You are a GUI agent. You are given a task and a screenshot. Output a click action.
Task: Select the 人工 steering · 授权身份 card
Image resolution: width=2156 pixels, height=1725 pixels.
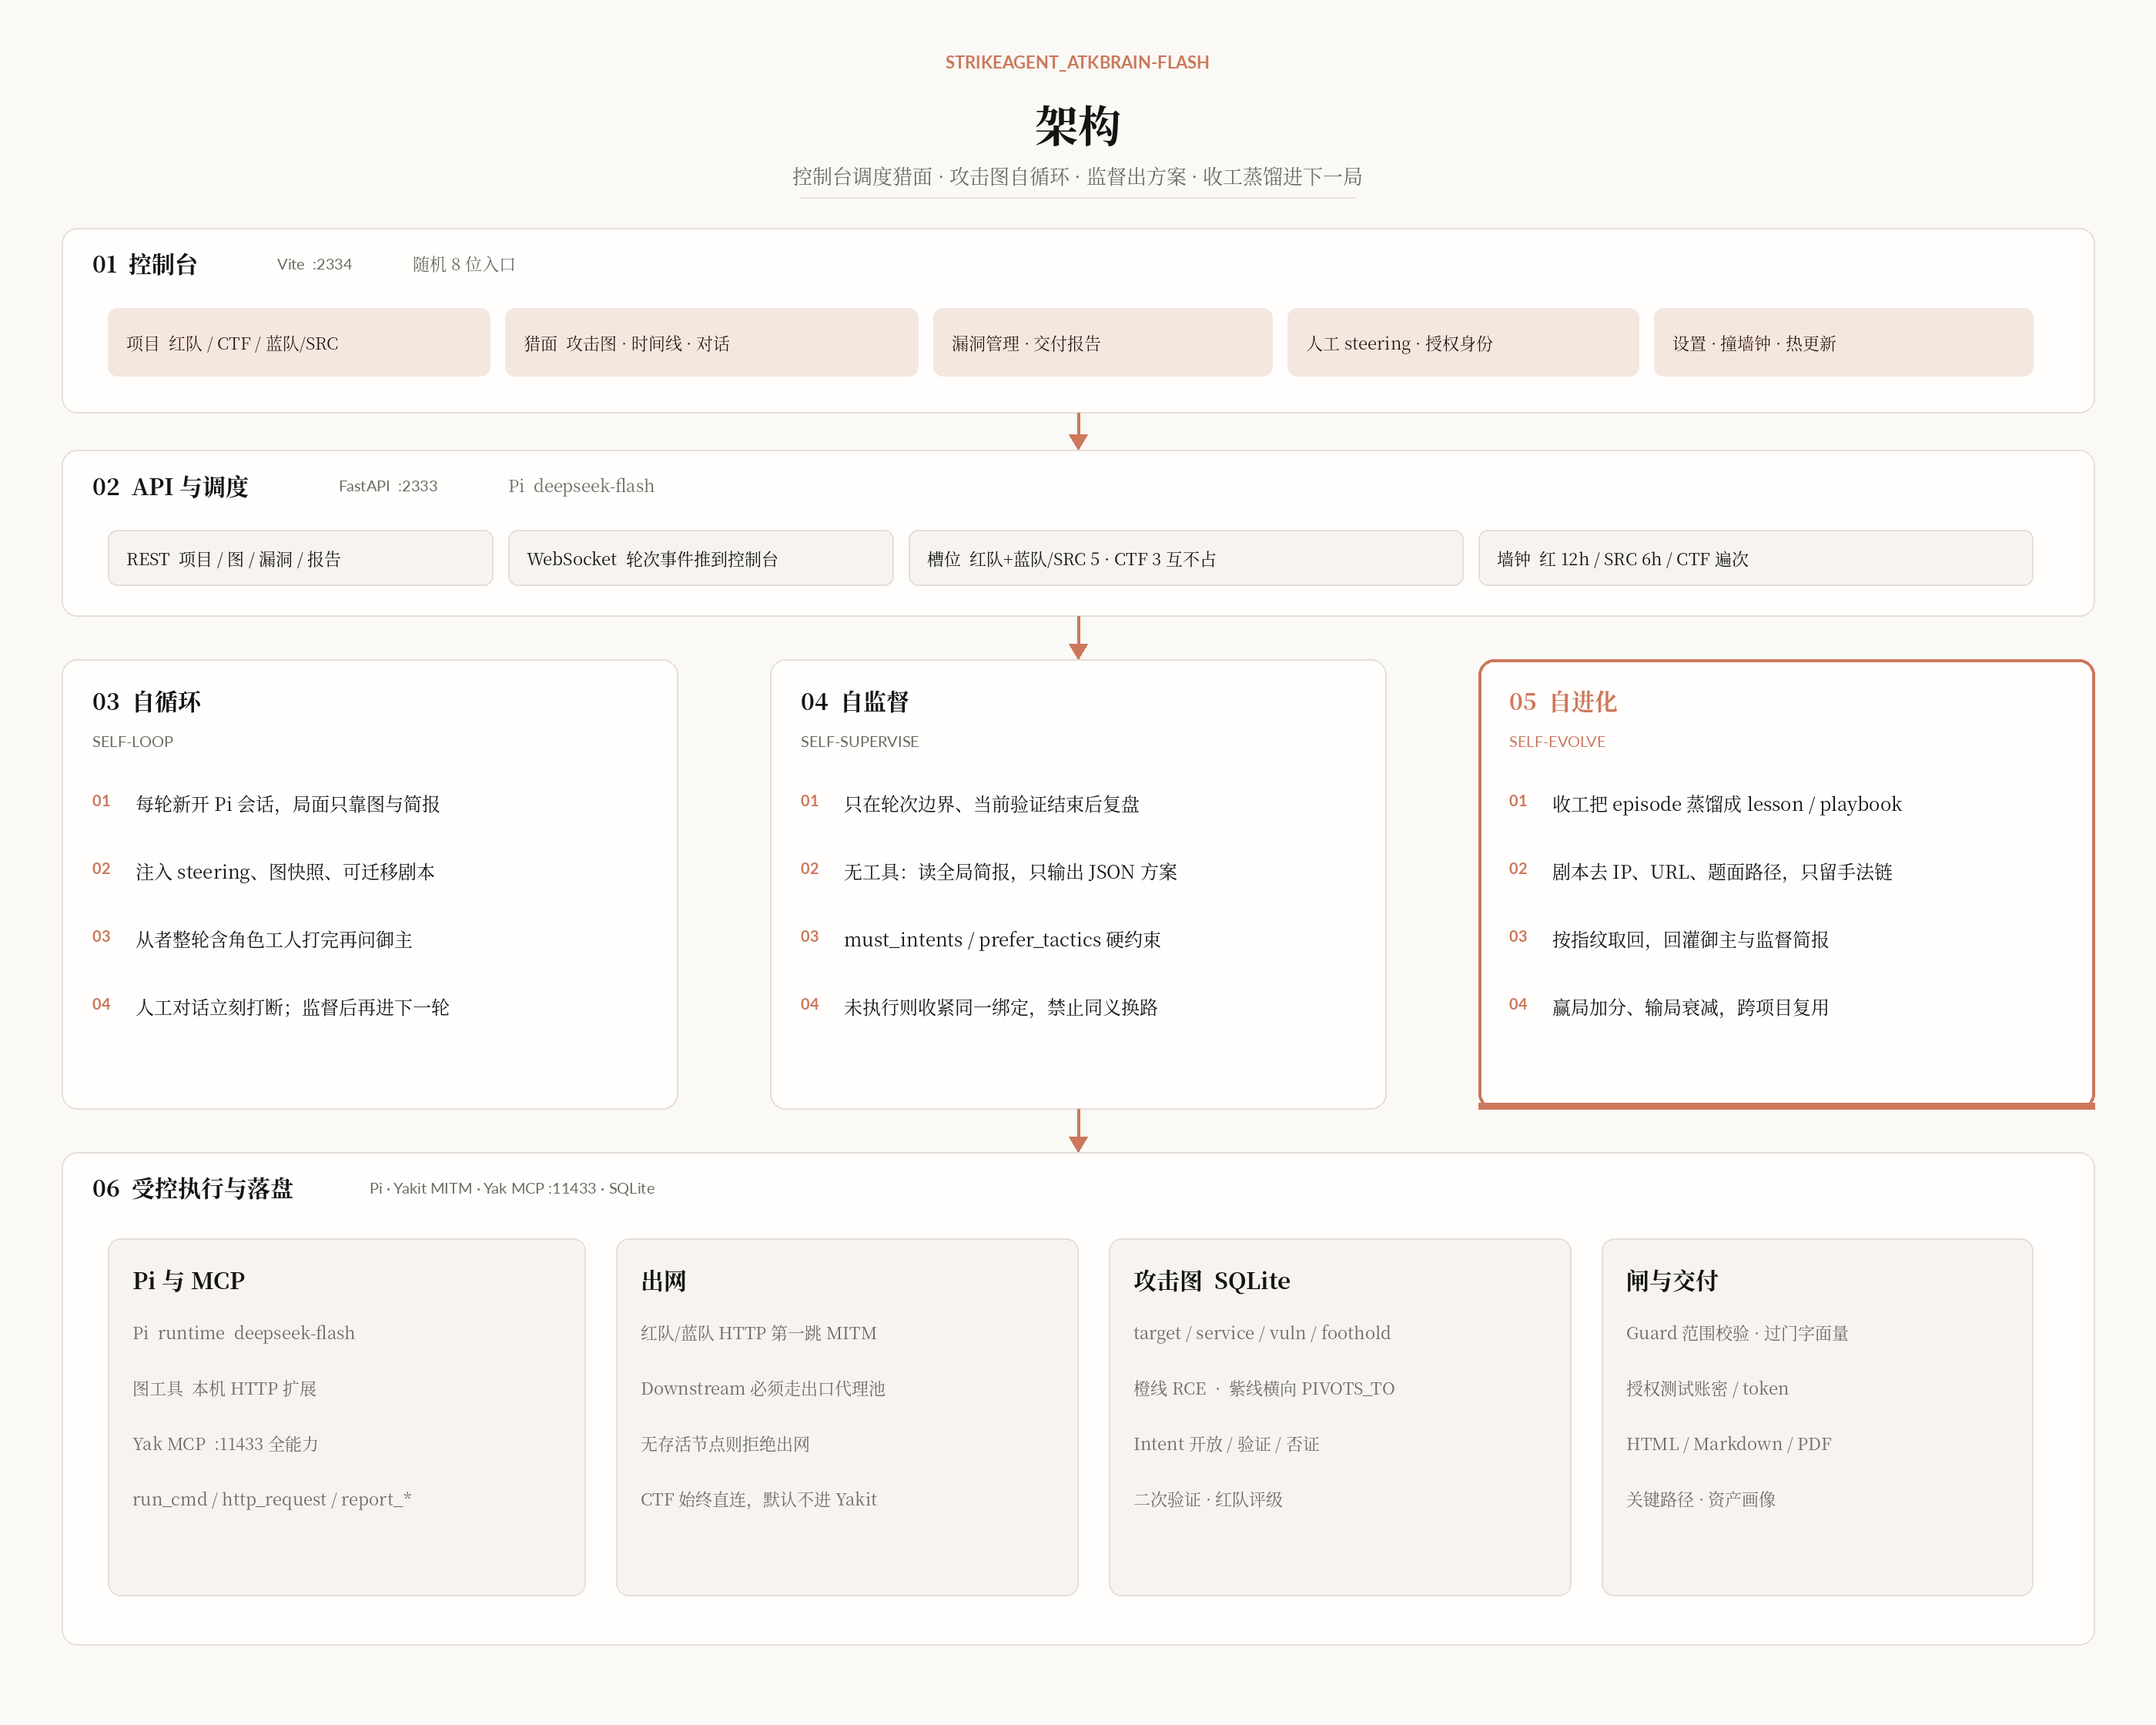[1462, 343]
